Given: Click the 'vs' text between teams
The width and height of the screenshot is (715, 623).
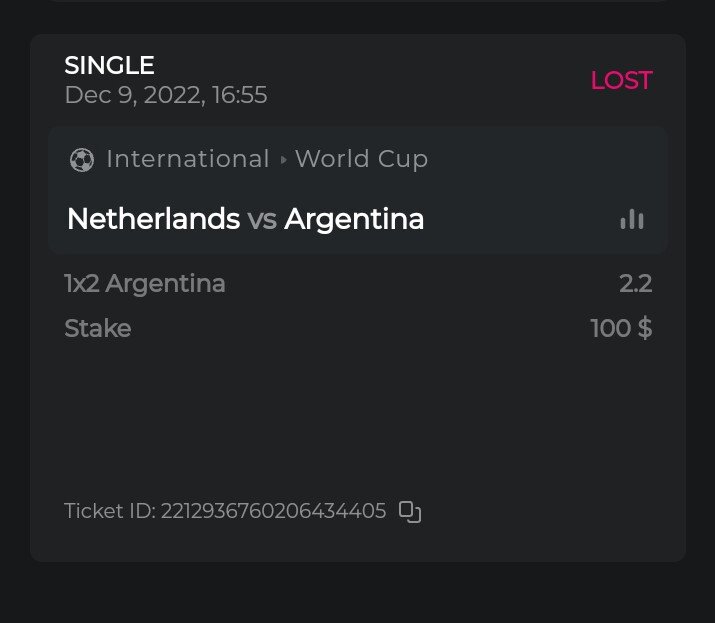Looking at the screenshot, I should (x=262, y=220).
